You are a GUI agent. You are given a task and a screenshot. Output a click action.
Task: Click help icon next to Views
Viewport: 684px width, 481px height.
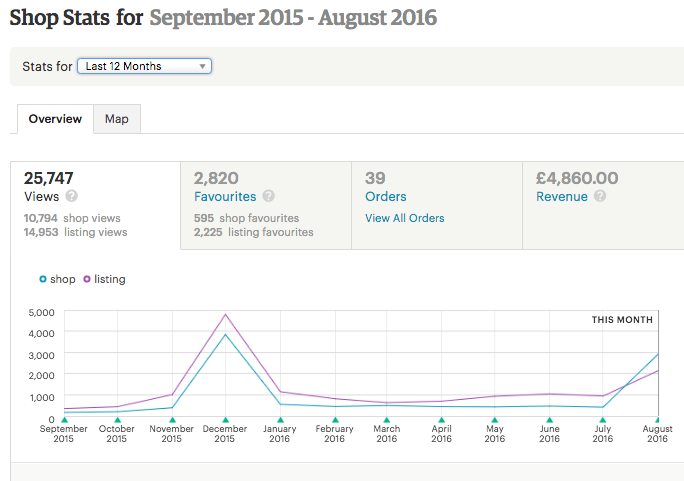72,197
